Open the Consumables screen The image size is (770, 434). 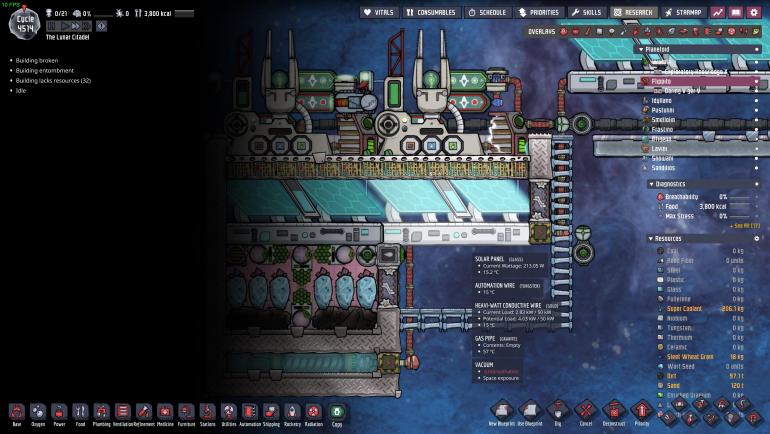coord(431,12)
